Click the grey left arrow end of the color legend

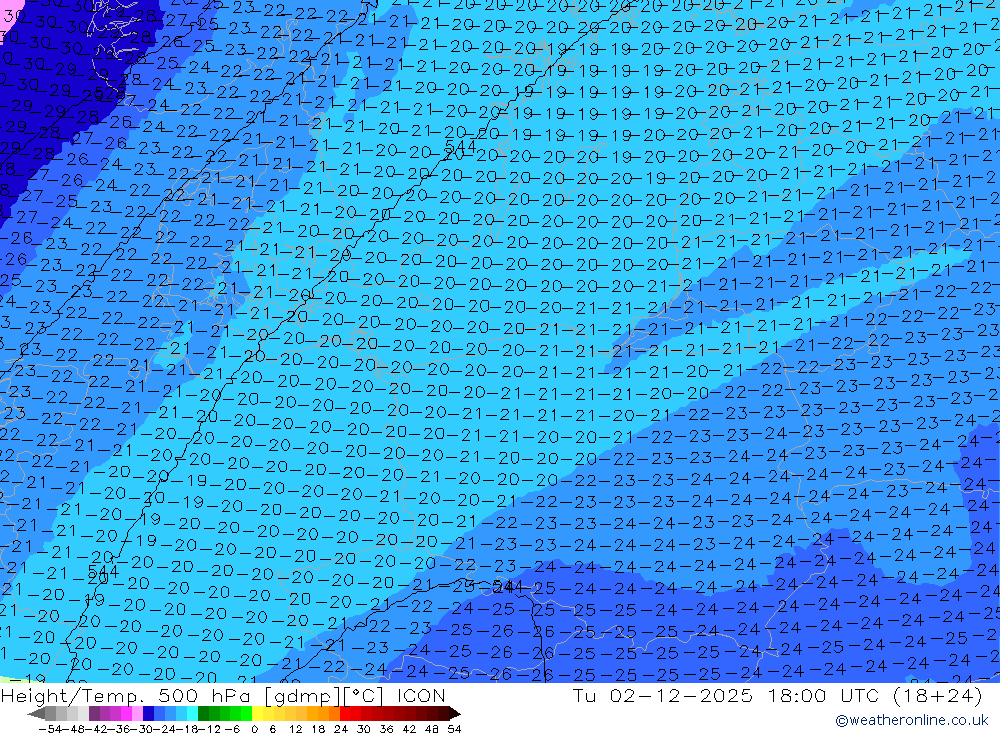coord(37,713)
